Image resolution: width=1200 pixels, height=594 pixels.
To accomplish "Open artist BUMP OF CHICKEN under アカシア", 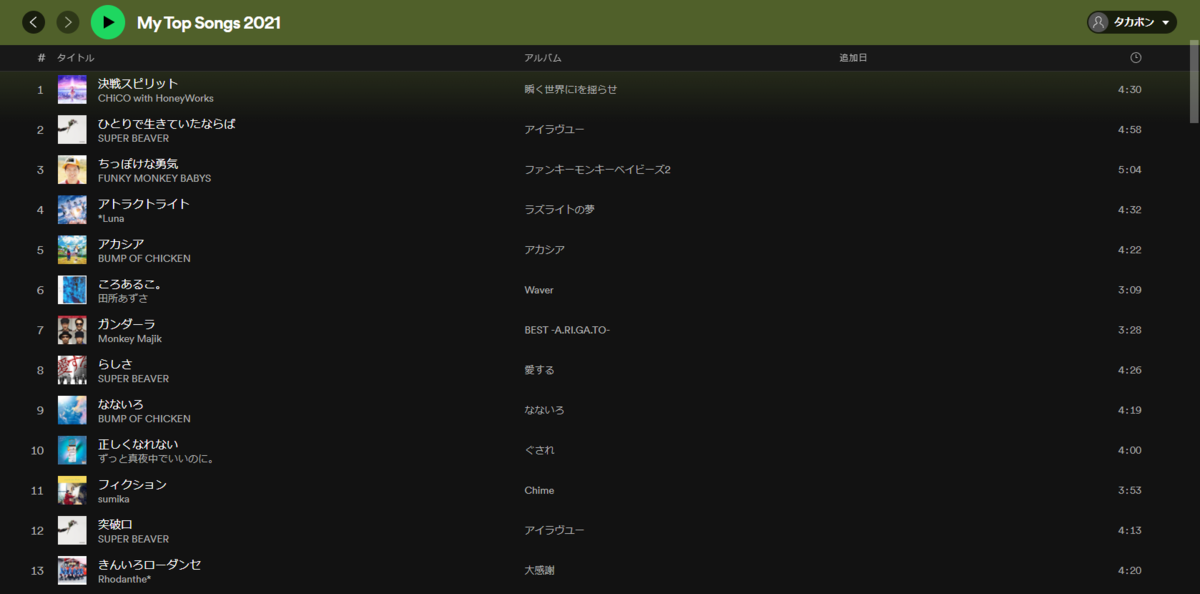I will [144, 259].
